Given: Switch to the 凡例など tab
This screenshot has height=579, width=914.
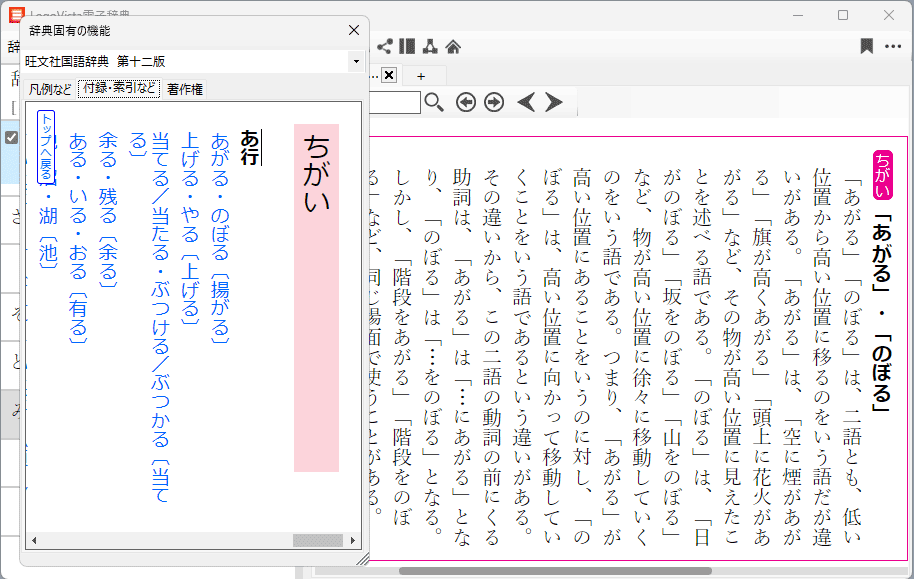Looking at the screenshot, I should (x=50, y=89).
